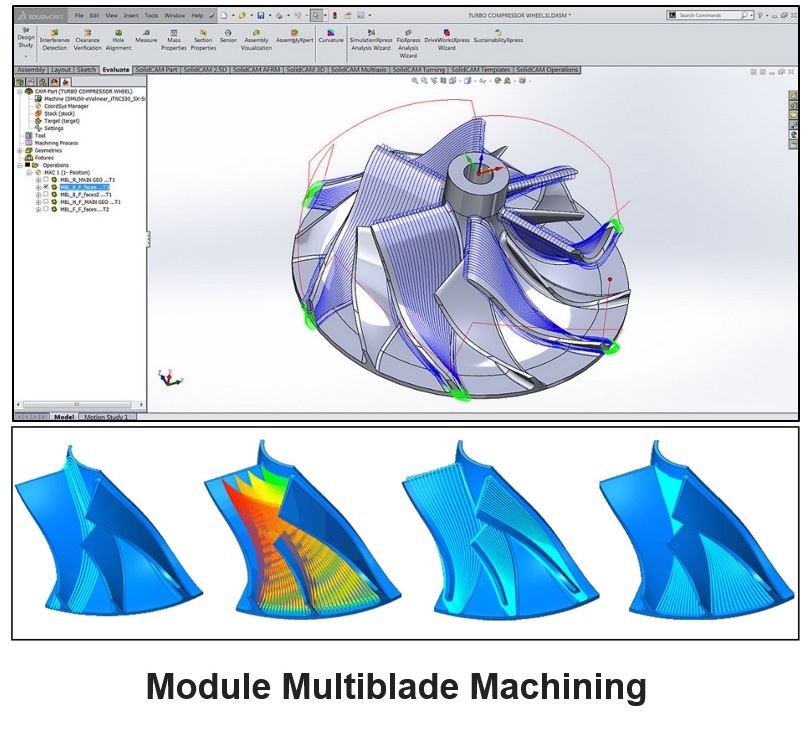Viewport: 810px width, 739px height.
Task: Open Interference Detection tool
Action: pos(54,40)
